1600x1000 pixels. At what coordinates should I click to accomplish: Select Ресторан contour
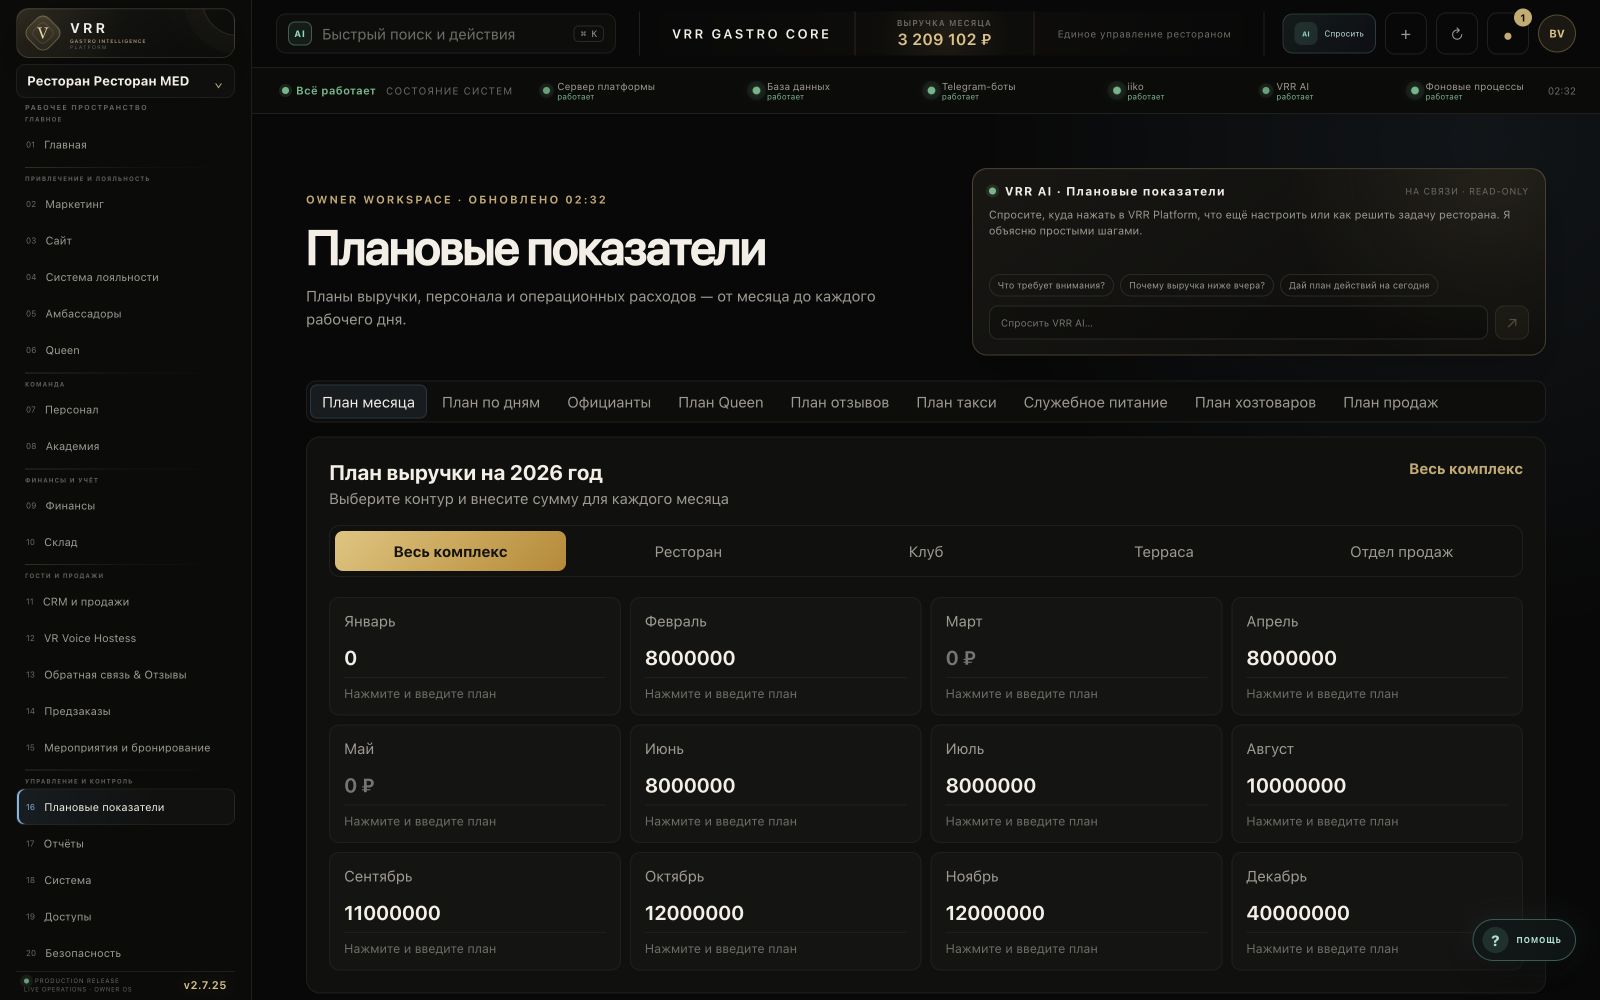pos(688,551)
